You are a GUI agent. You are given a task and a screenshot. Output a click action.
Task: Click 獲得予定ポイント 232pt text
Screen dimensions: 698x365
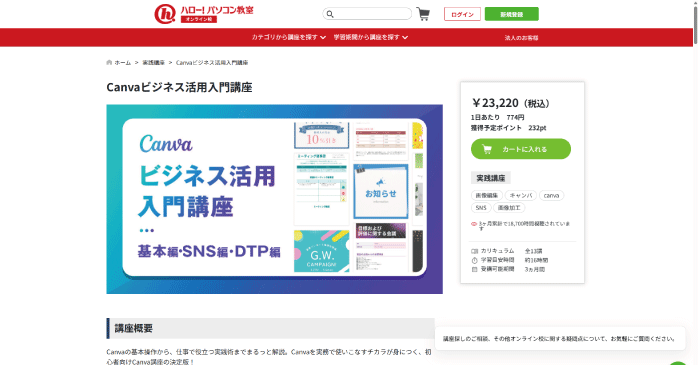pyautogui.click(x=508, y=128)
